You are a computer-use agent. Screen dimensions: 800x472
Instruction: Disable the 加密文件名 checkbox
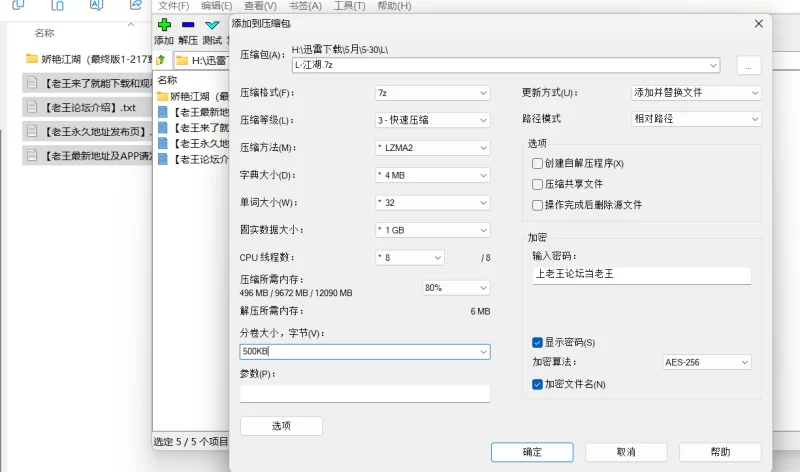[537, 384]
